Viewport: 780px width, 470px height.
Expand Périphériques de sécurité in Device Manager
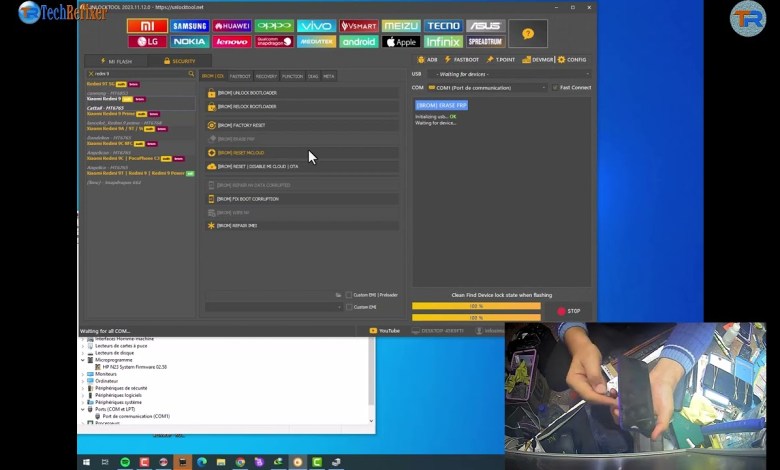point(83,388)
